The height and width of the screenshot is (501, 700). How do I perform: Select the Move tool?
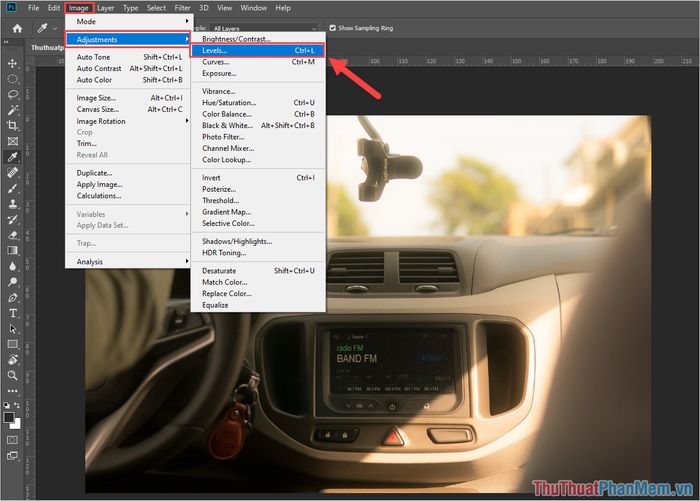tap(12, 63)
